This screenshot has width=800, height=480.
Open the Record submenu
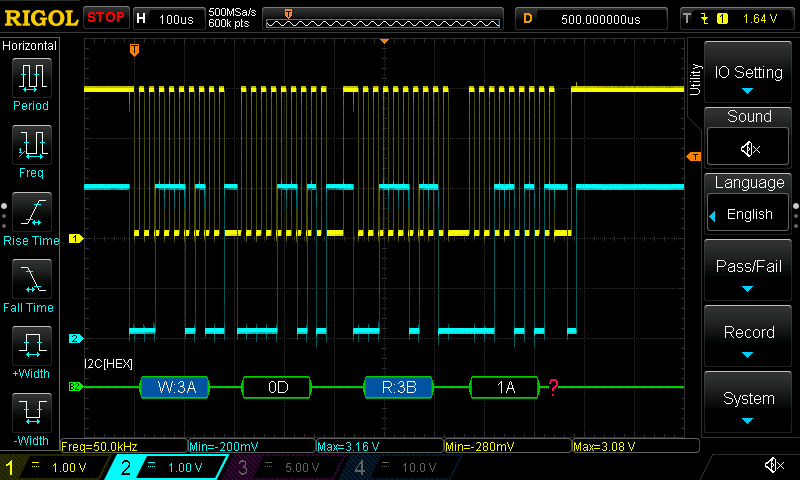(748, 336)
